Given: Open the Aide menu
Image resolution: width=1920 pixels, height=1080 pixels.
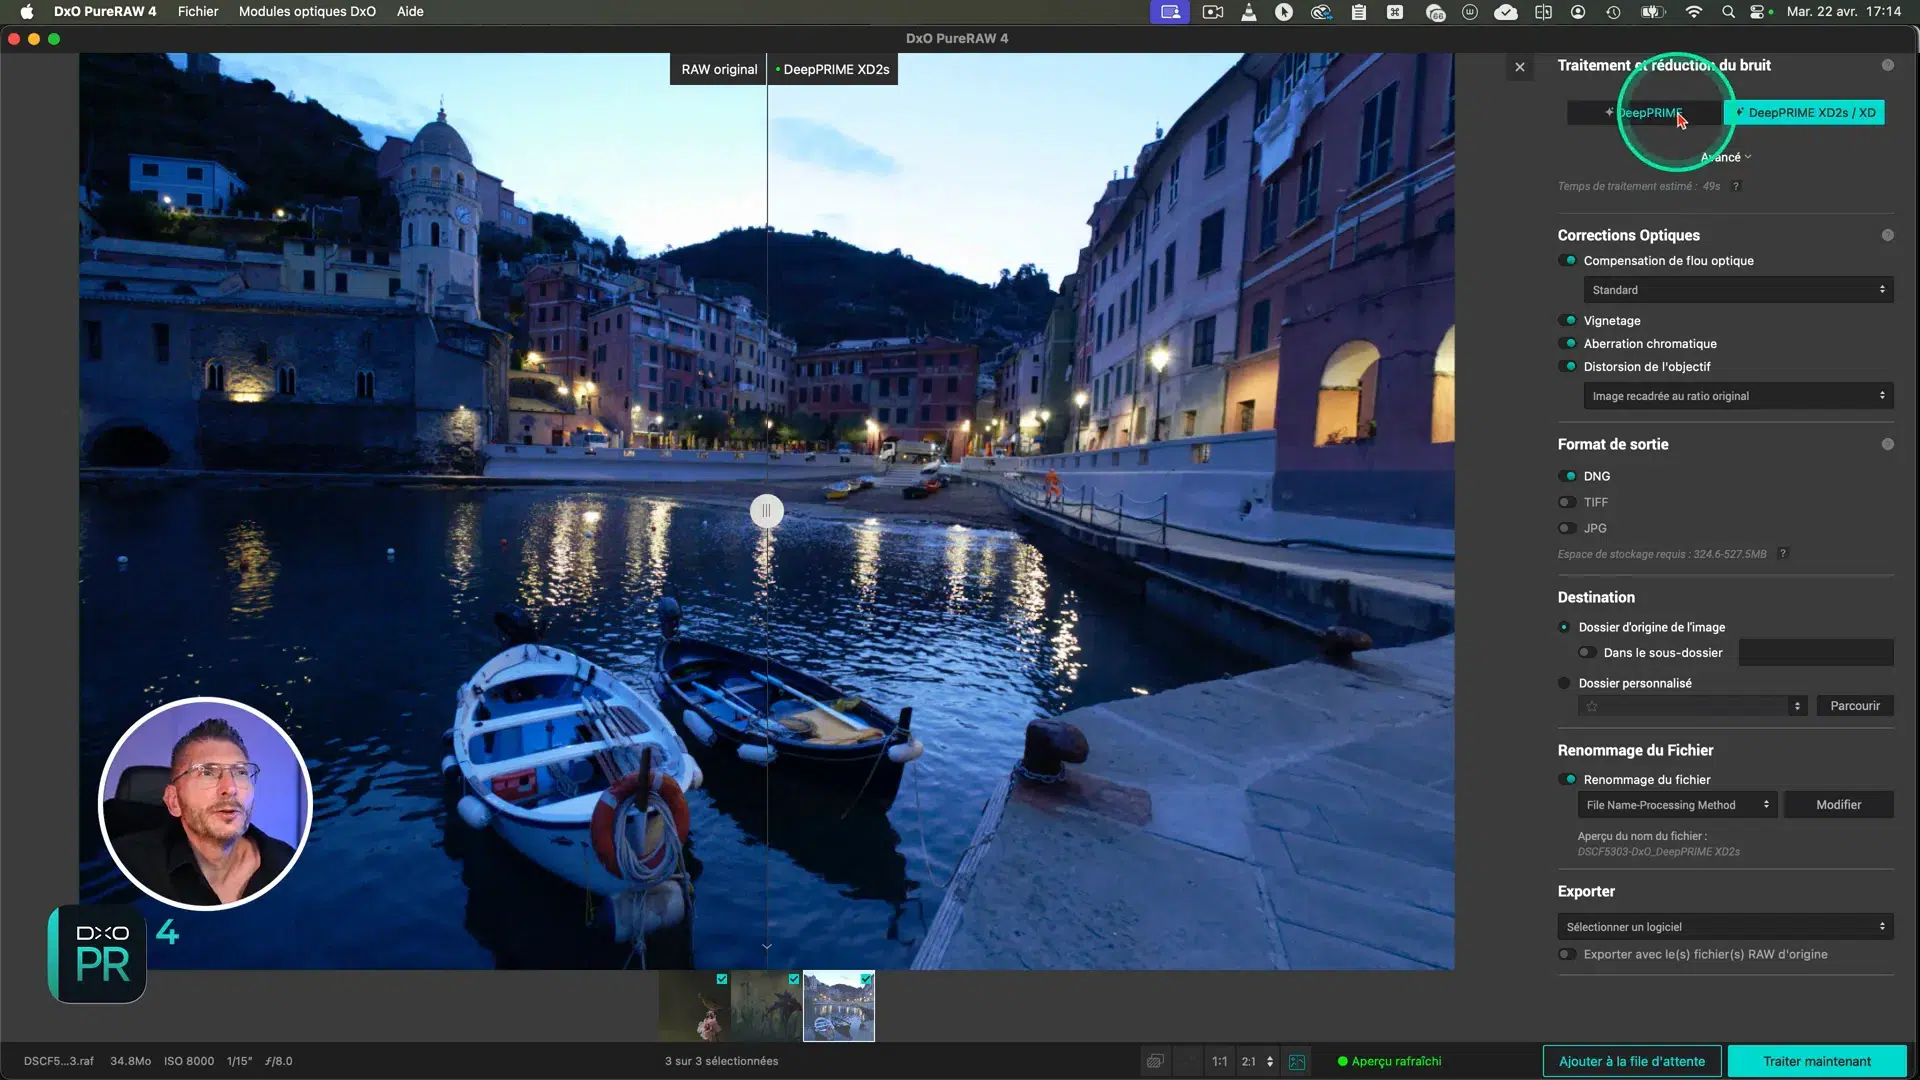Looking at the screenshot, I should tap(410, 12).
